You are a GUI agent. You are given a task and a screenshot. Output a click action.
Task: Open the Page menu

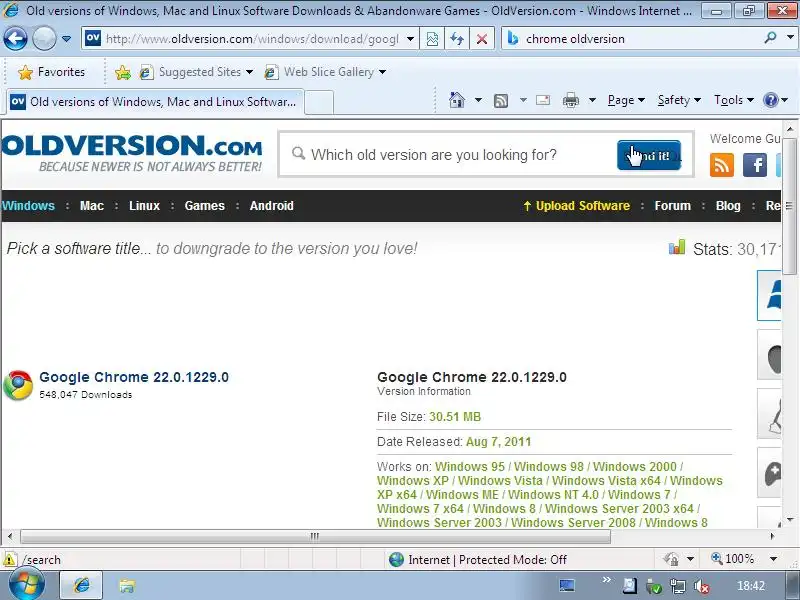pyautogui.click(x=626, y=100)
